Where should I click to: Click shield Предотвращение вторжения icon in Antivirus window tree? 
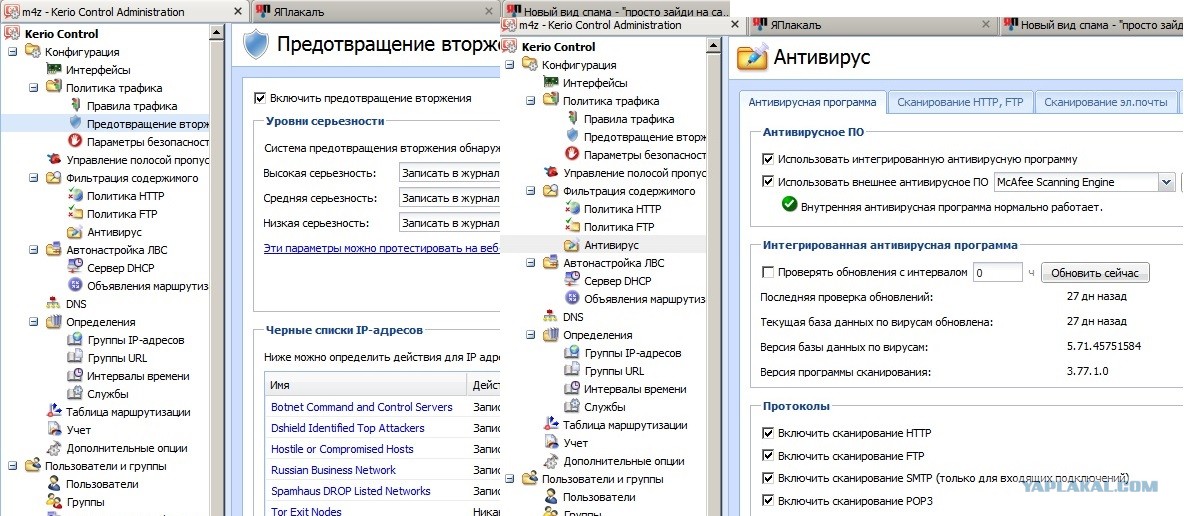click(x=572, y=137)
